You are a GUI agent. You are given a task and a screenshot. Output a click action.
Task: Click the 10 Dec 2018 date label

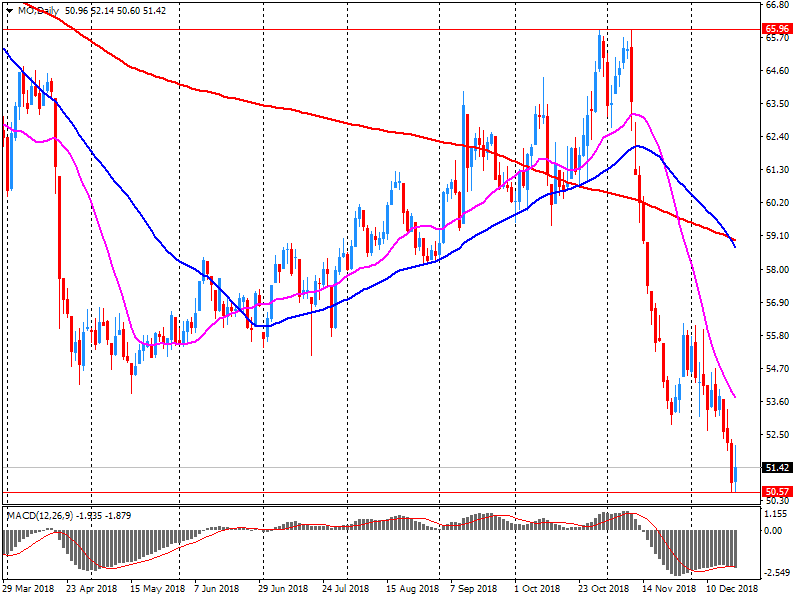(x=732, y=589)
